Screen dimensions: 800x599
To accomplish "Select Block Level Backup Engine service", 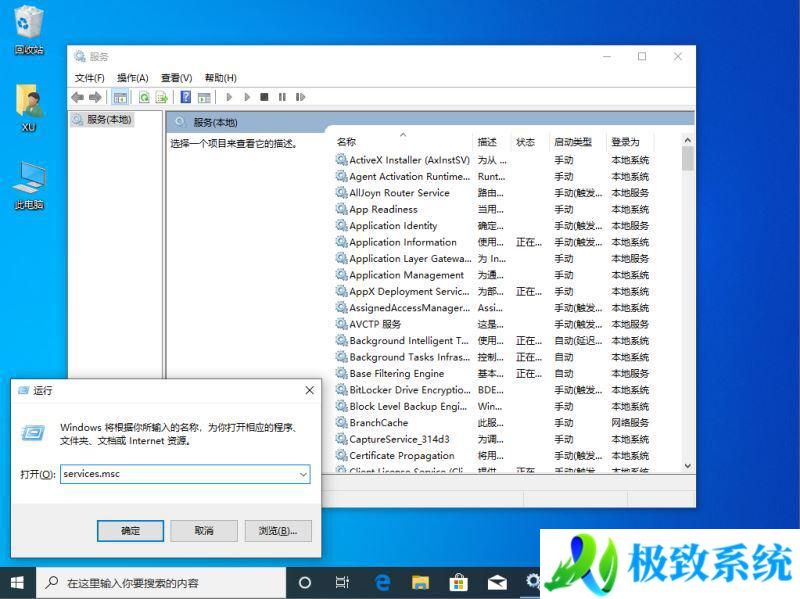I will [x=492, y=407].
